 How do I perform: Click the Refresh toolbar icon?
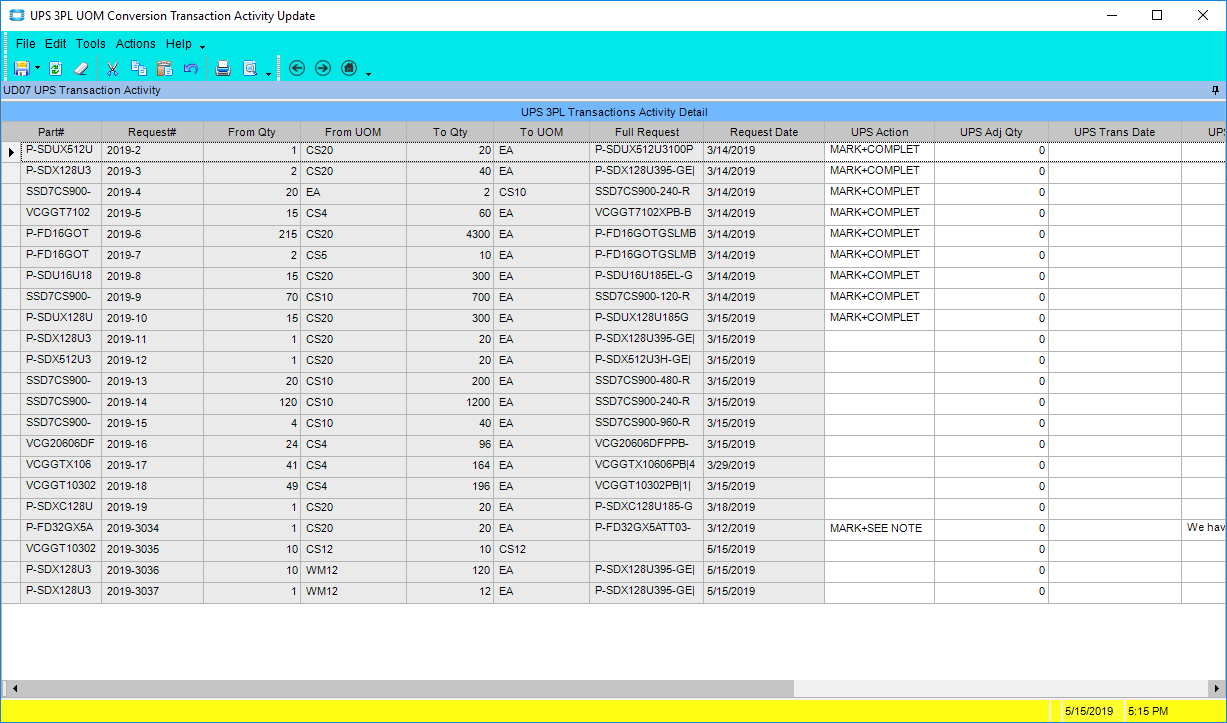coord(55,68)
